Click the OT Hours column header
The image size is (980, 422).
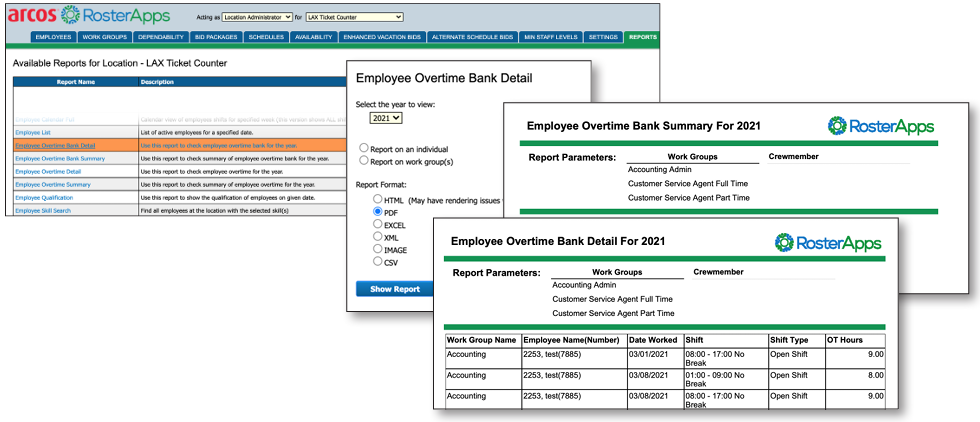(855, 340)
